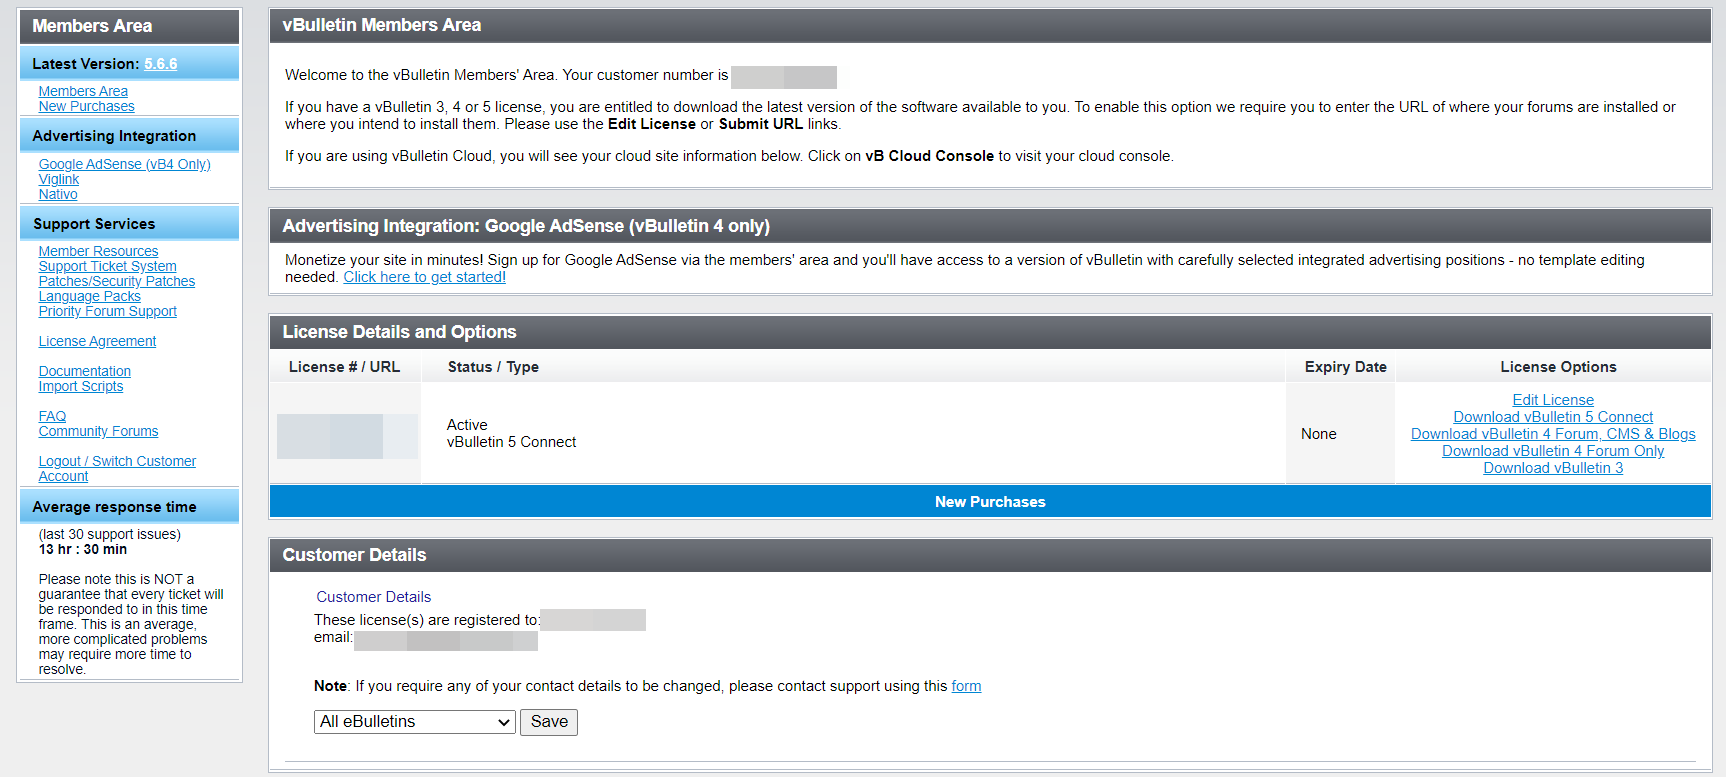
Task: Open the Latest Version 5.6.6 link
Action: pos(160,64)
